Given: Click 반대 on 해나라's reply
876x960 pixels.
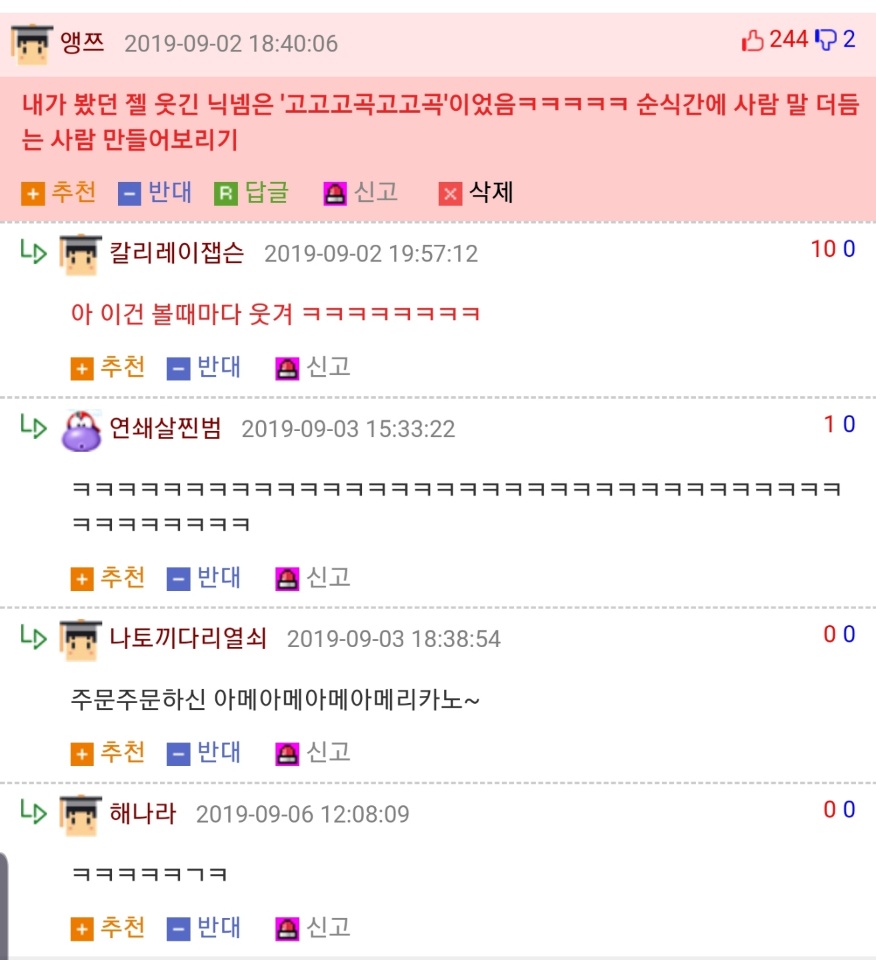Looking at the screenshot, I should tap(204, 928).
